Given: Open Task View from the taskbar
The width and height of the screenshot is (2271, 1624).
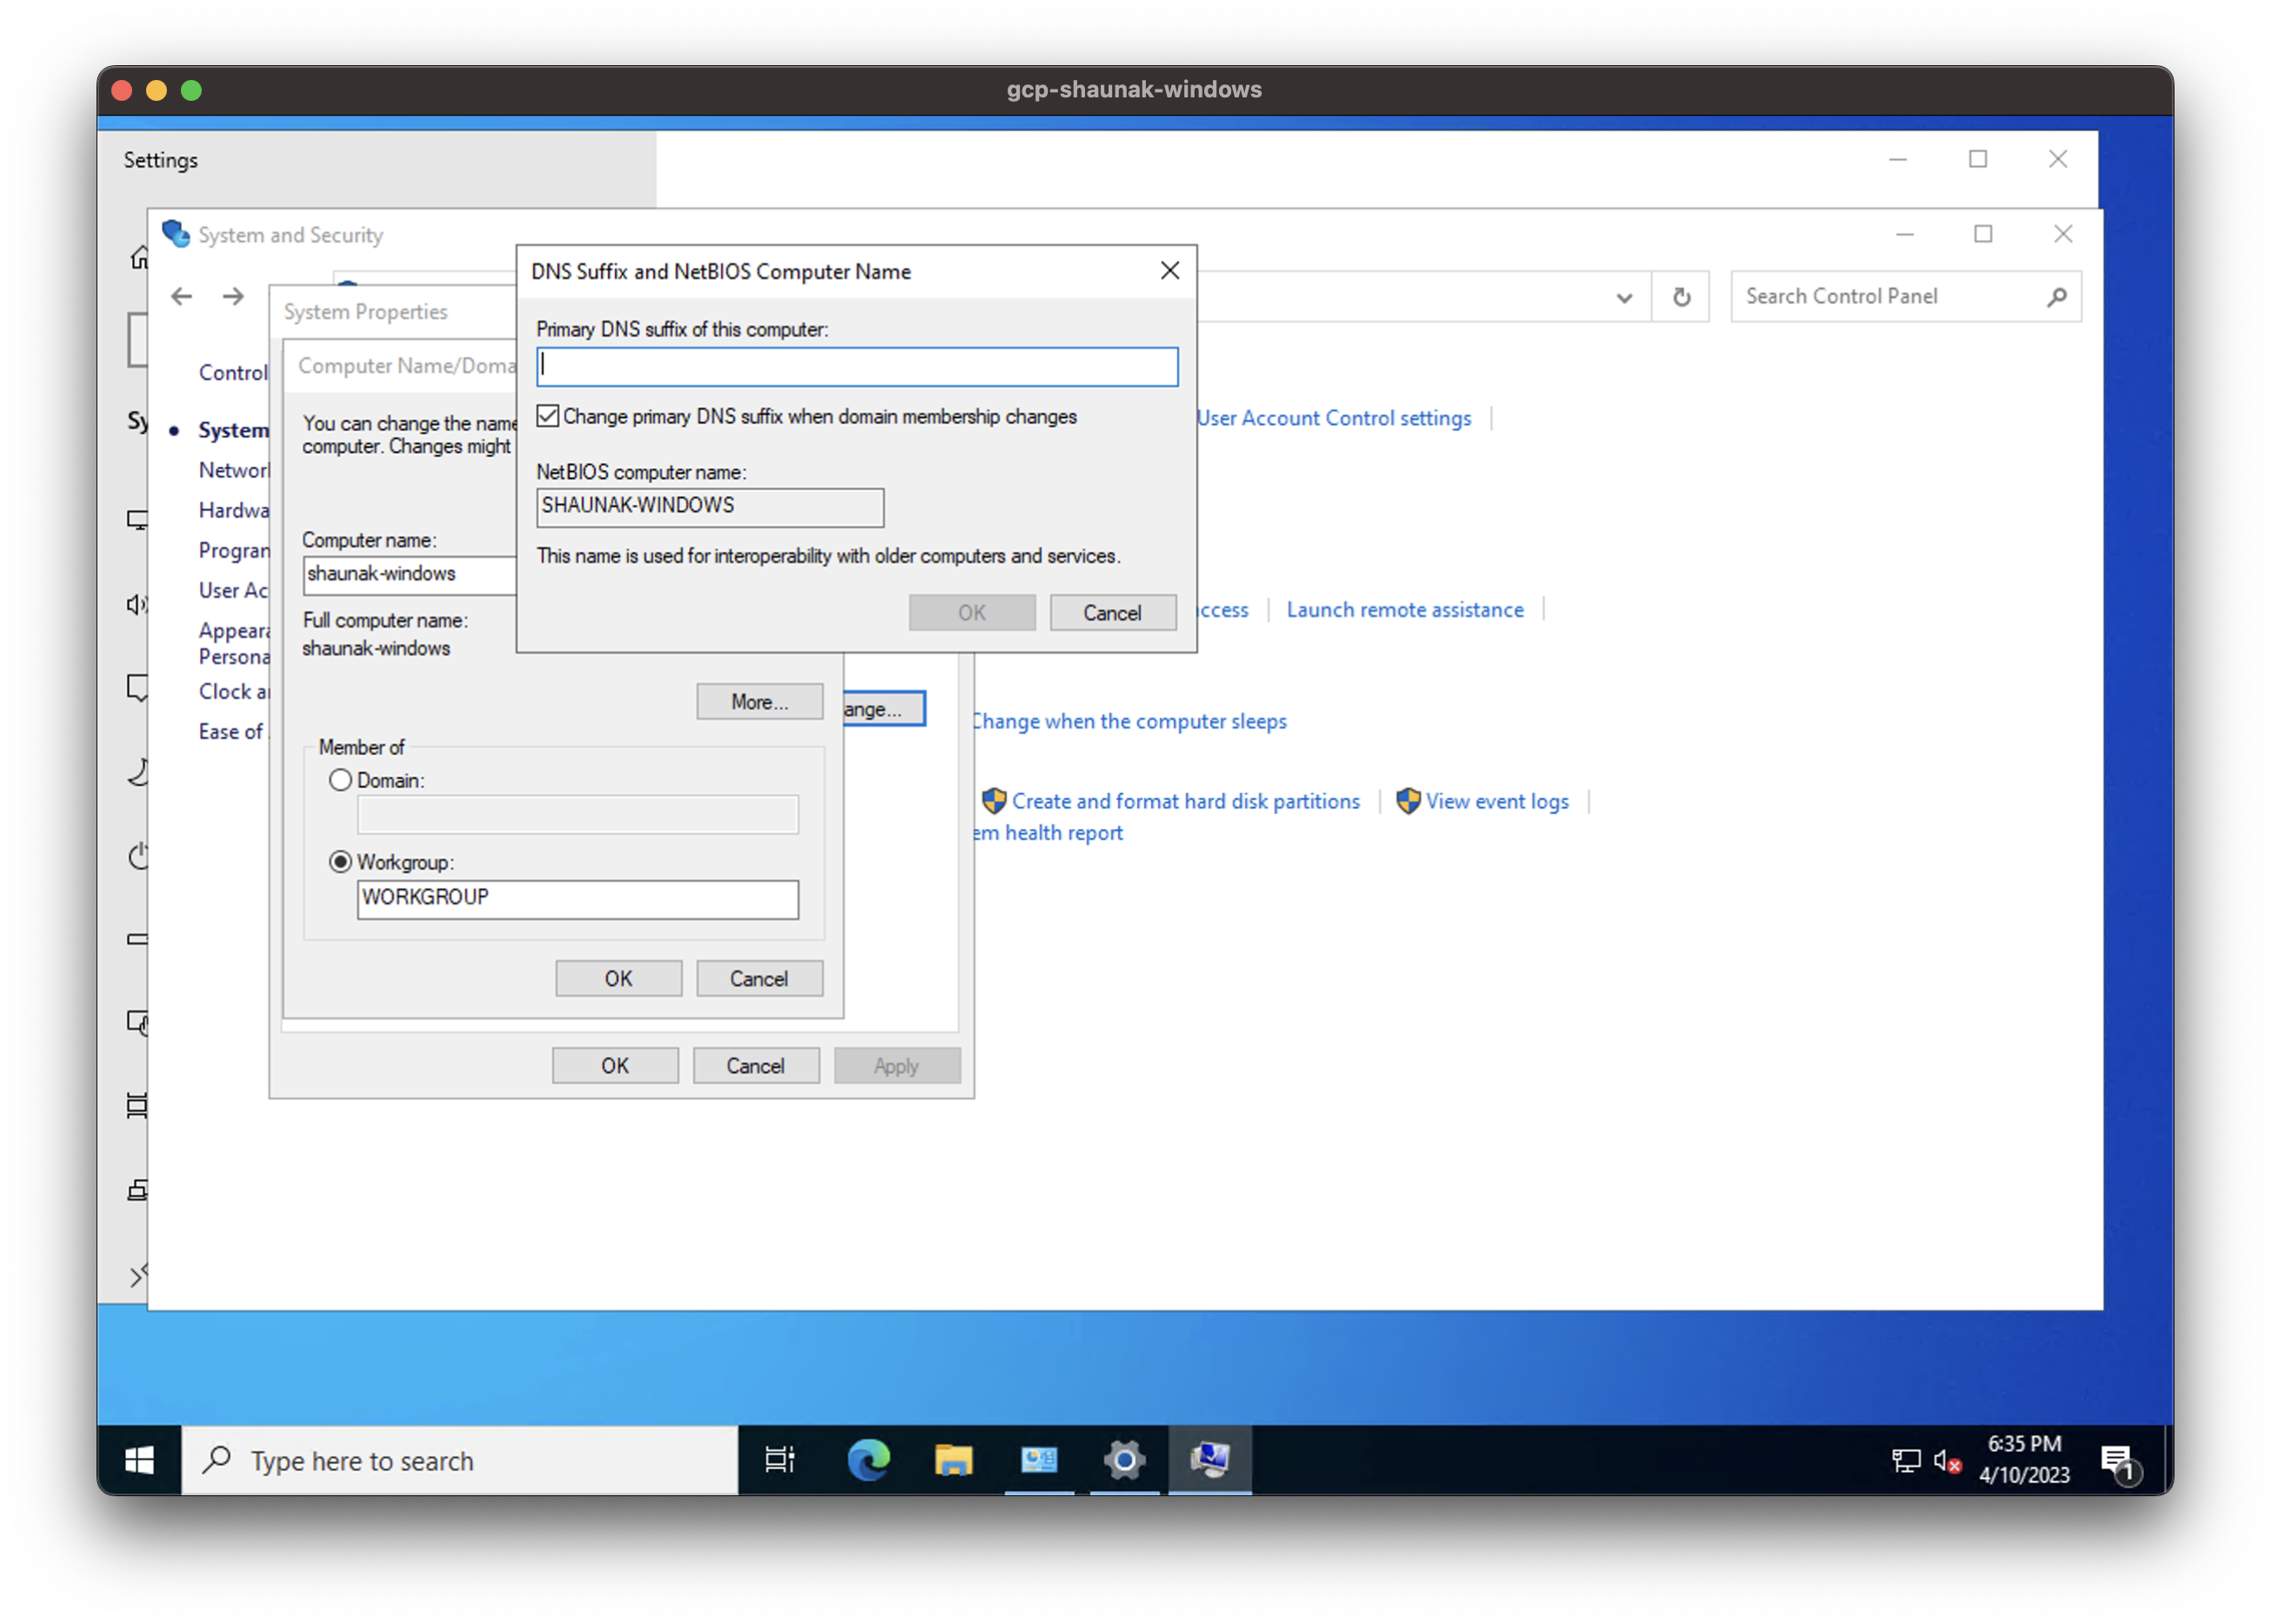Looking at the screenshot, I should 778,1460.
